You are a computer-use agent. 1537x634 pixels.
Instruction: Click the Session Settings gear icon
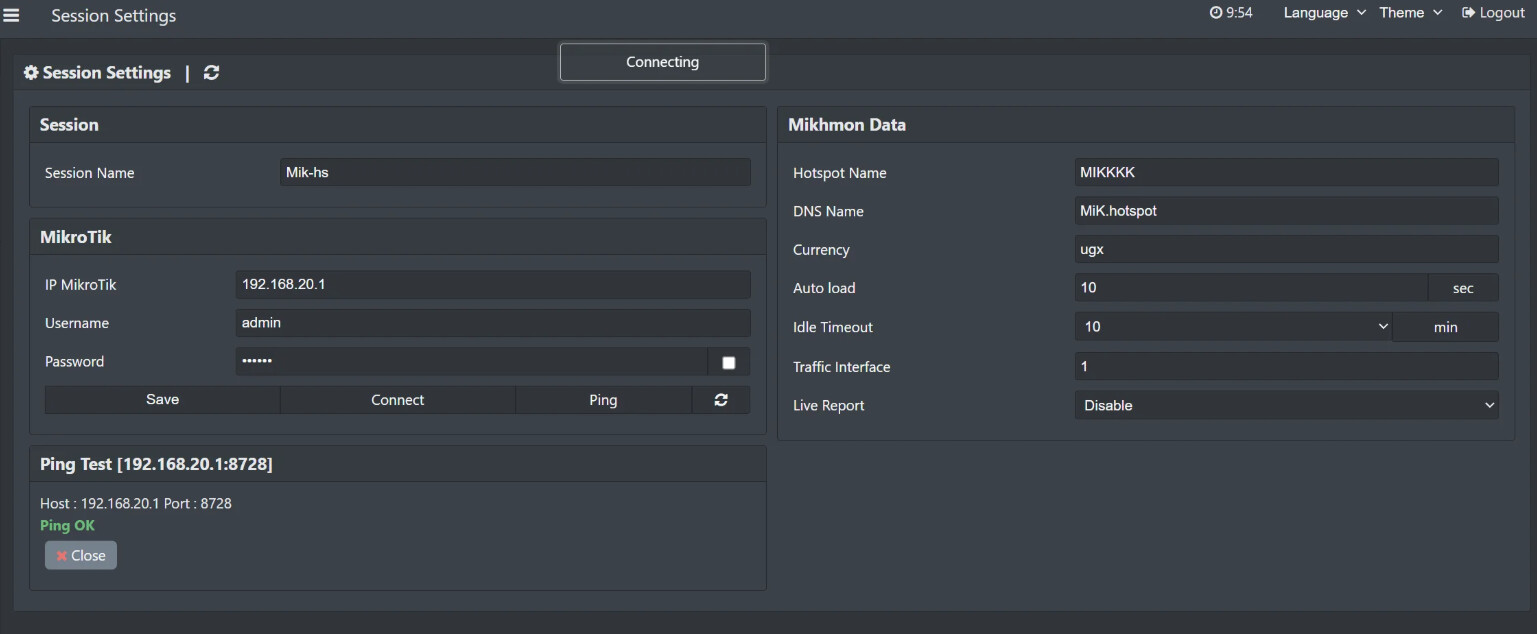click(31, 73)
